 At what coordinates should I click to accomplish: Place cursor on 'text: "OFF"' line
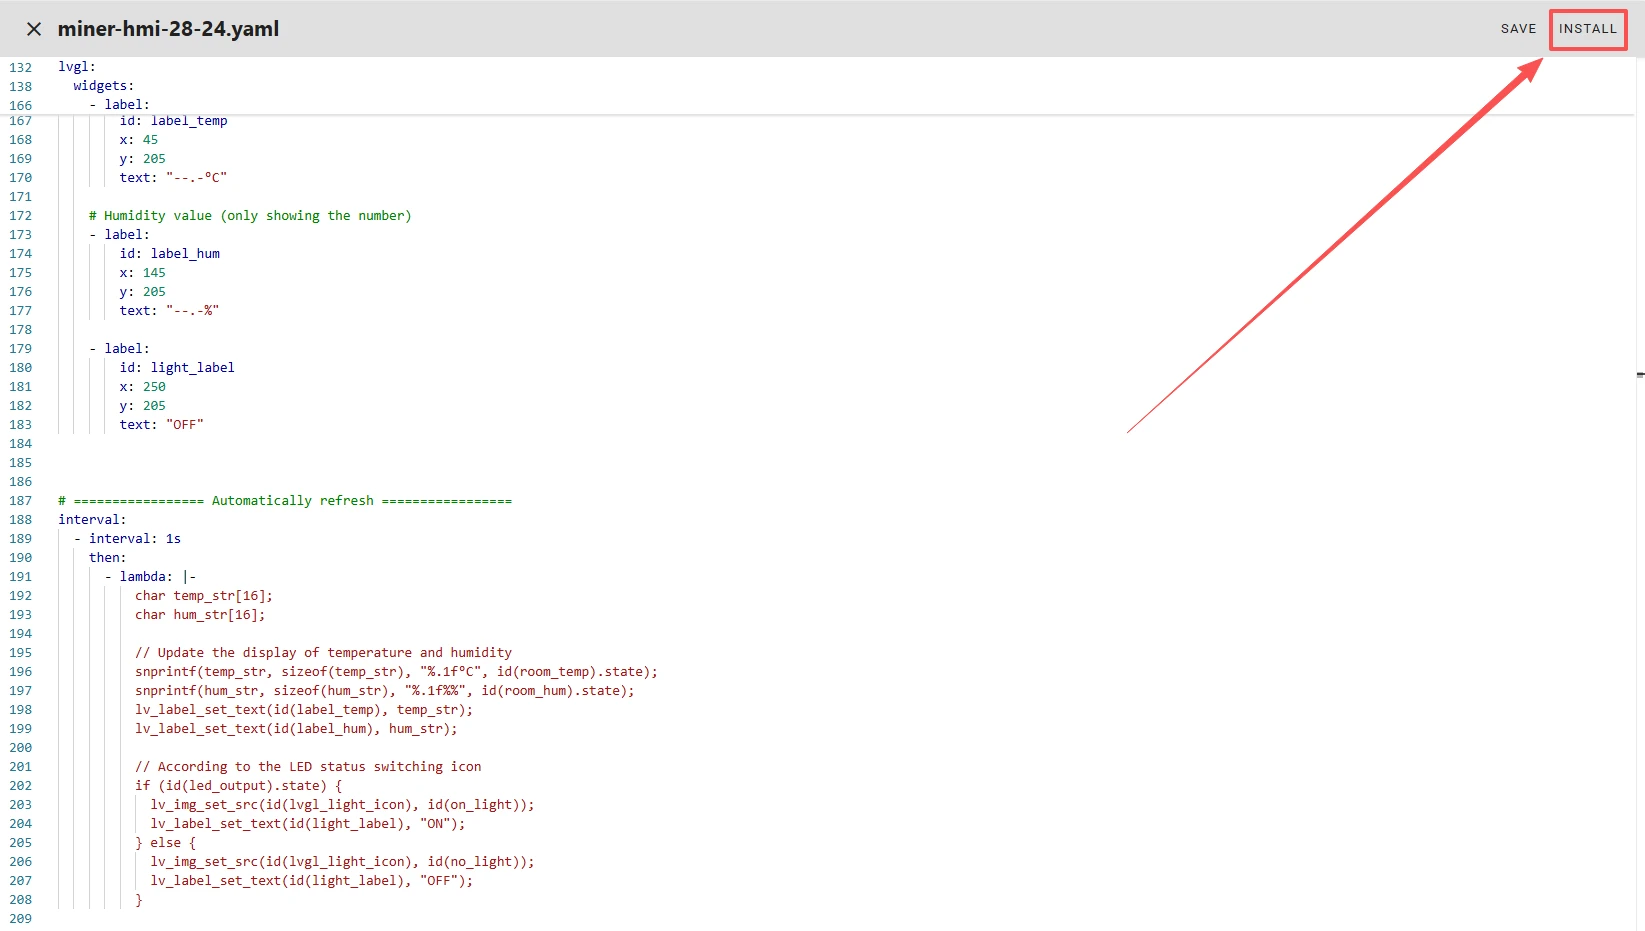pyautogui.click(x=161, y=425)
